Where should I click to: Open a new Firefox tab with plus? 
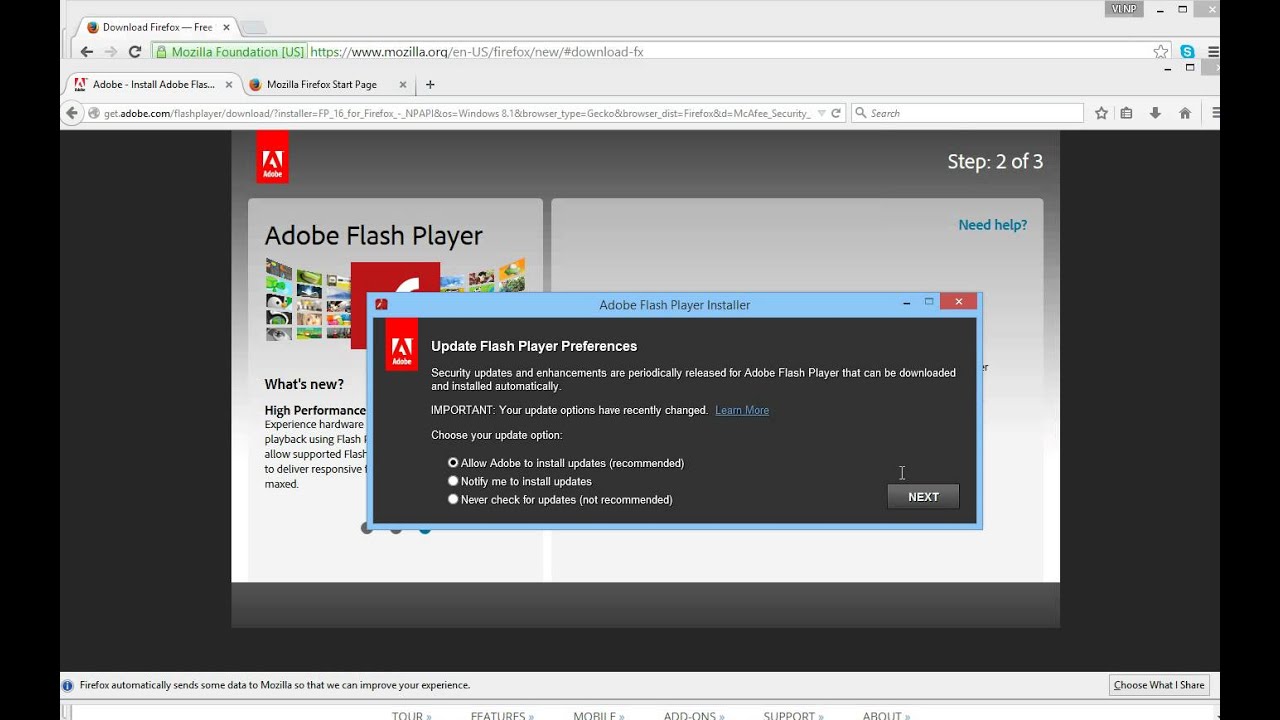tap(430, 85)
